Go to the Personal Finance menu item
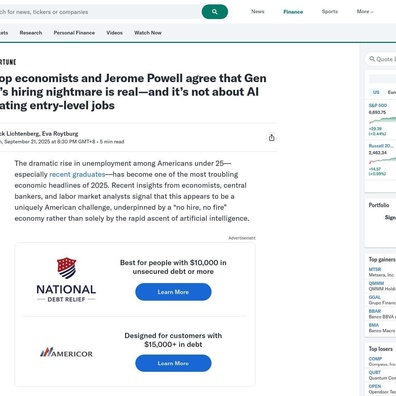 (74, 33)
